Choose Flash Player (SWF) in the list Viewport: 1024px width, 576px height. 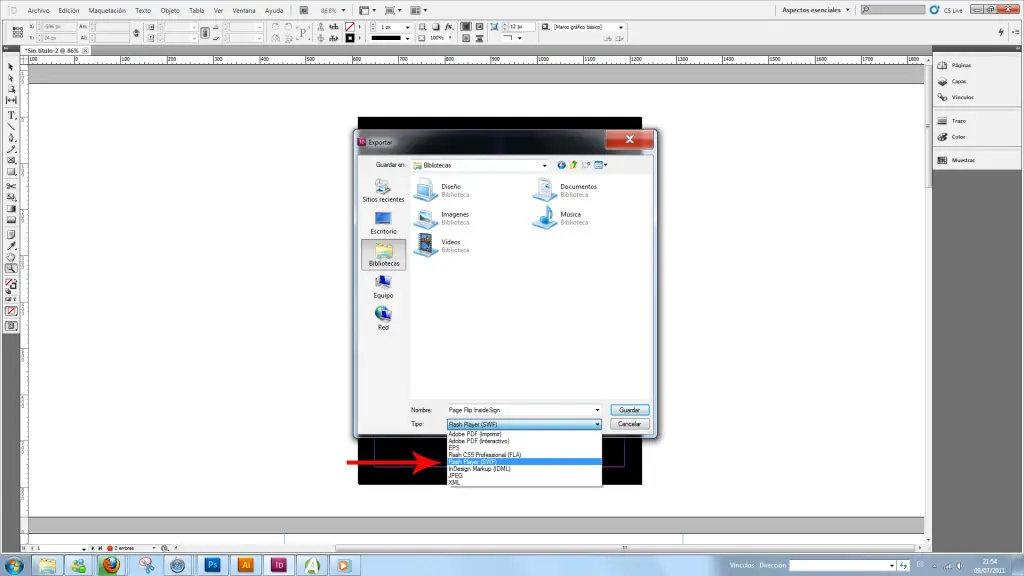[524, 462]
